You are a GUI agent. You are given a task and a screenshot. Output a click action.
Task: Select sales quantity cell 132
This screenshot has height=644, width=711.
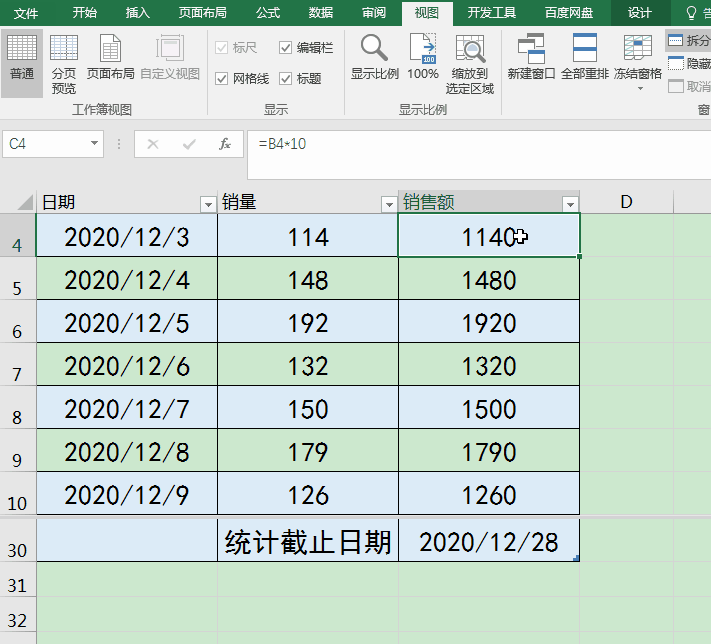tap(308, 365)
